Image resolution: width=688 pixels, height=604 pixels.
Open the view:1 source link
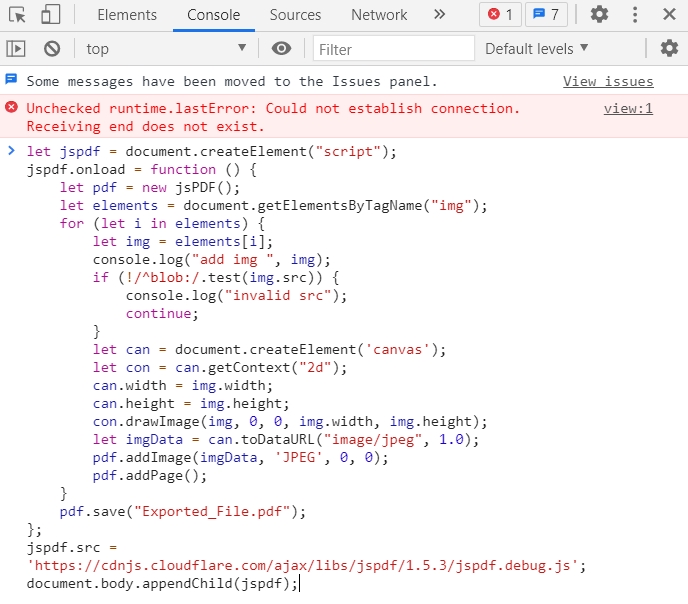[628, 108]
